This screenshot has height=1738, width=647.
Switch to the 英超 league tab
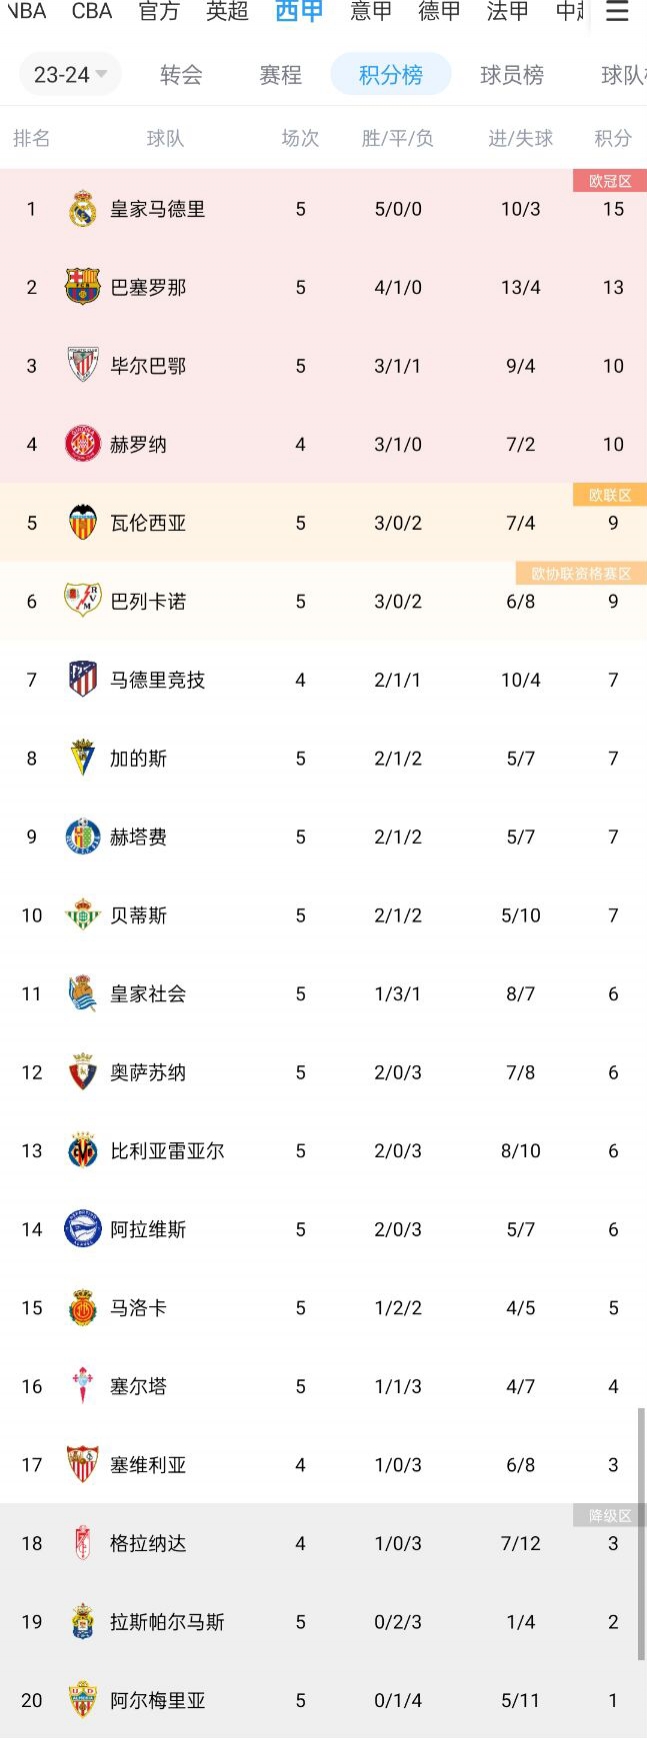click(227, 12)
